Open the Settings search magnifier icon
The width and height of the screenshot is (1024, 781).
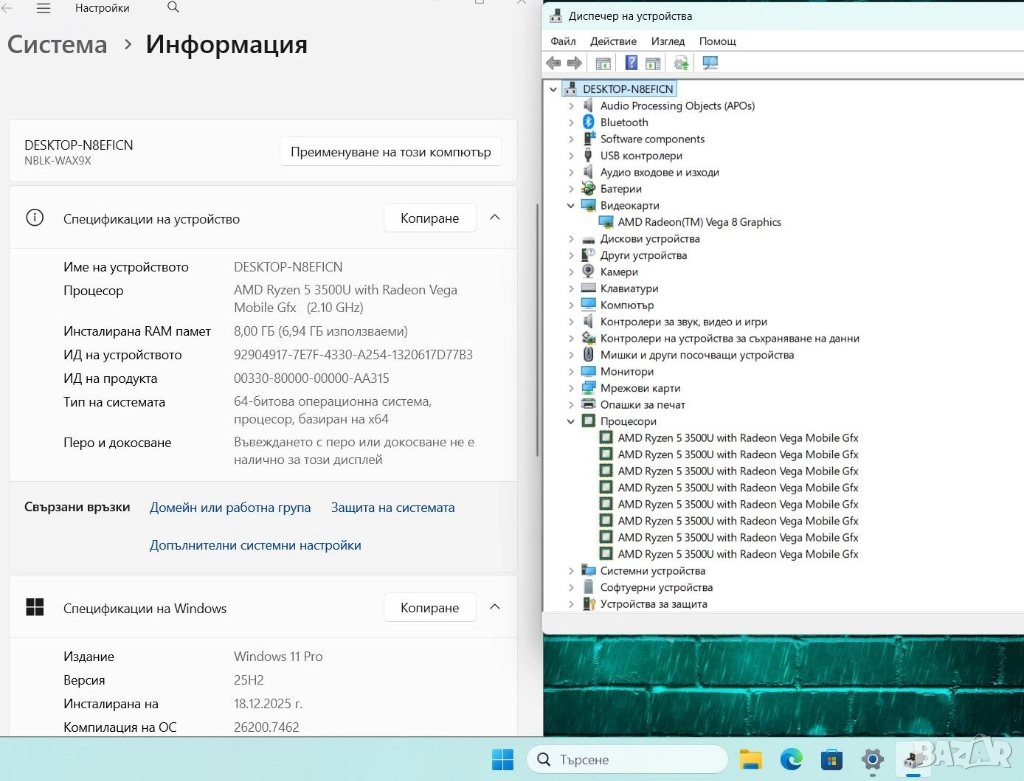point(173,8)
